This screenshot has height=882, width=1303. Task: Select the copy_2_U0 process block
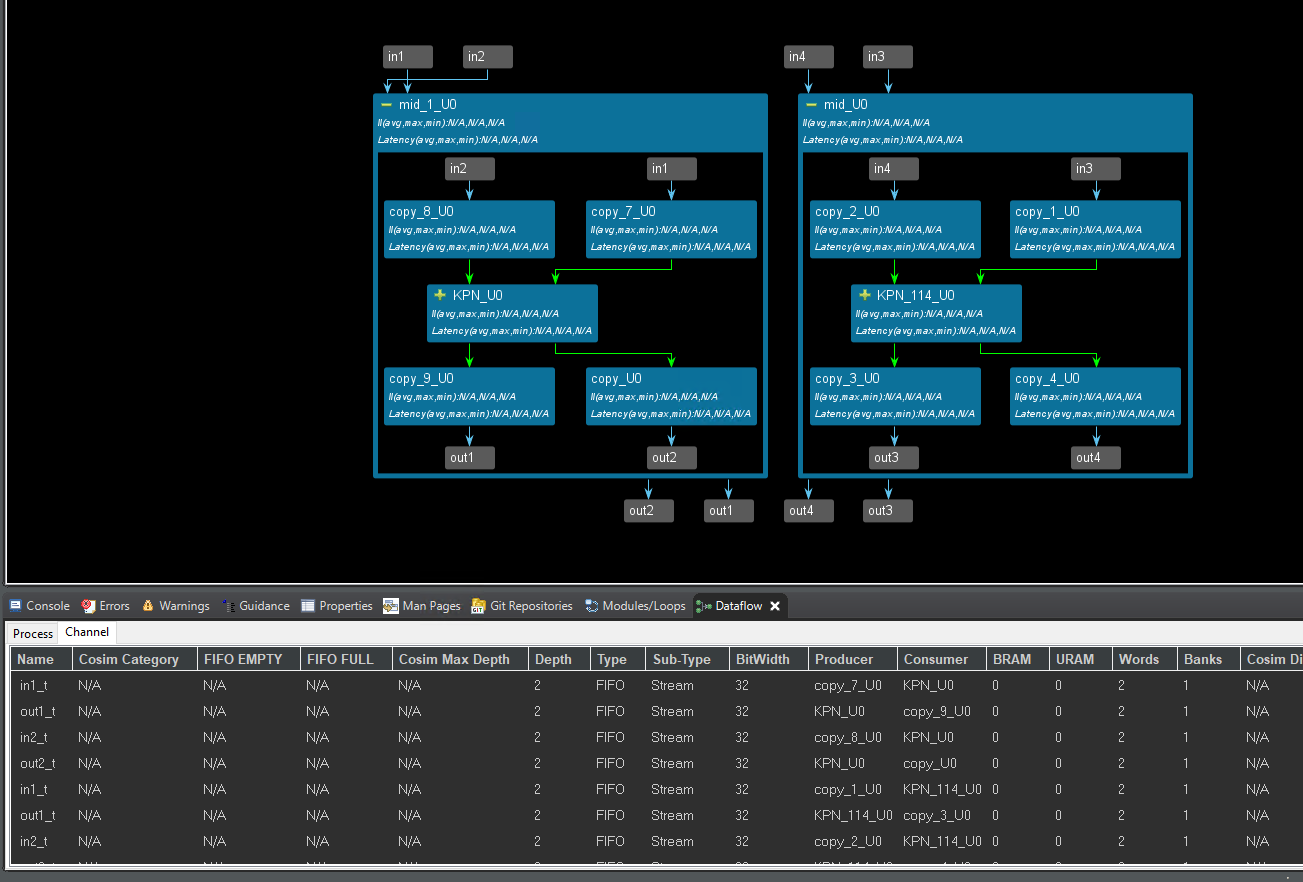click(x=895, y=229)
